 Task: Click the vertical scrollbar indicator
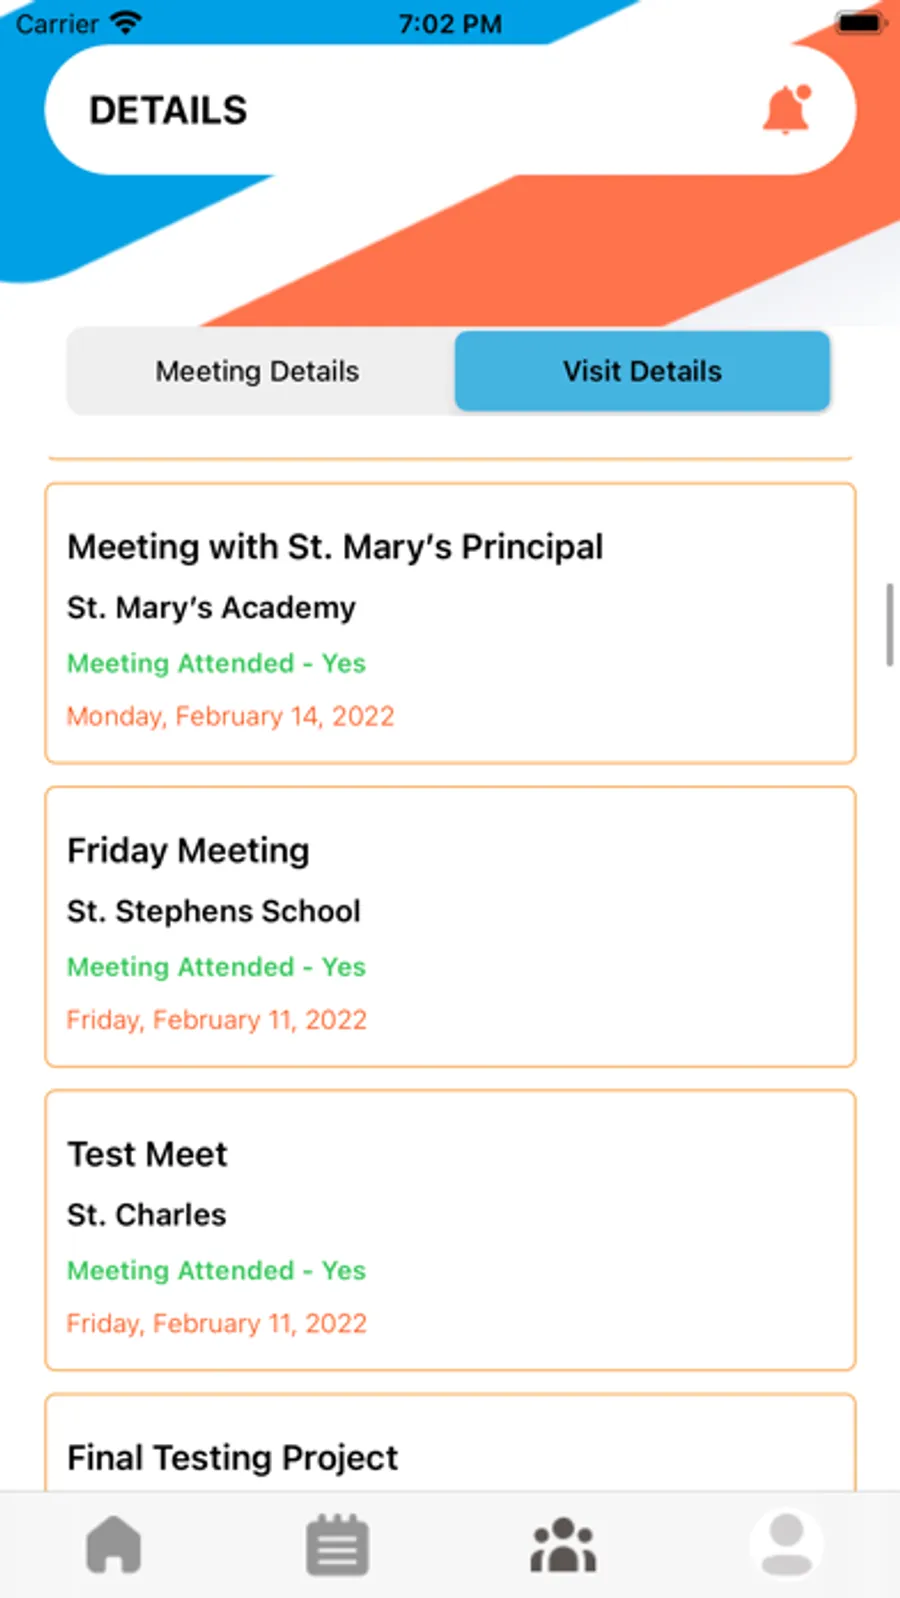[889, 625]
